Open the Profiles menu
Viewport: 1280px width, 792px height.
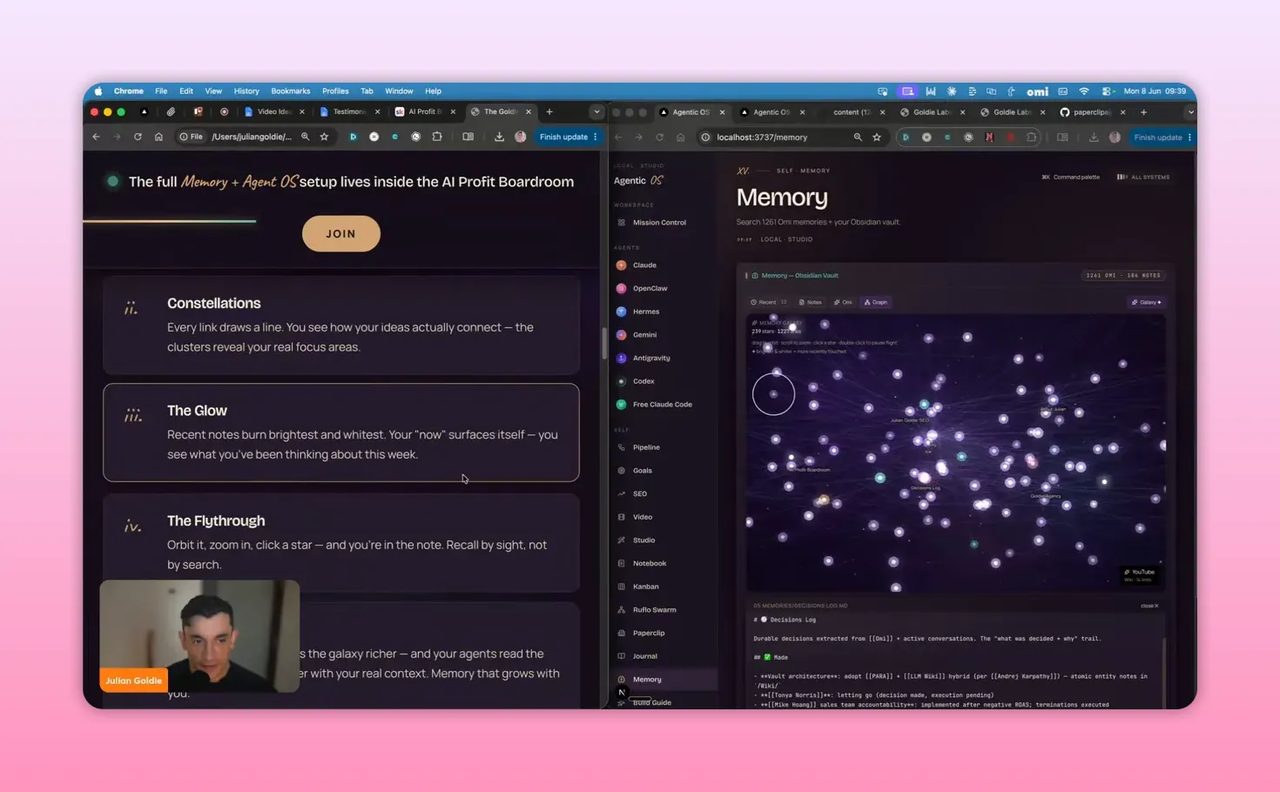(x=335, y=91)
